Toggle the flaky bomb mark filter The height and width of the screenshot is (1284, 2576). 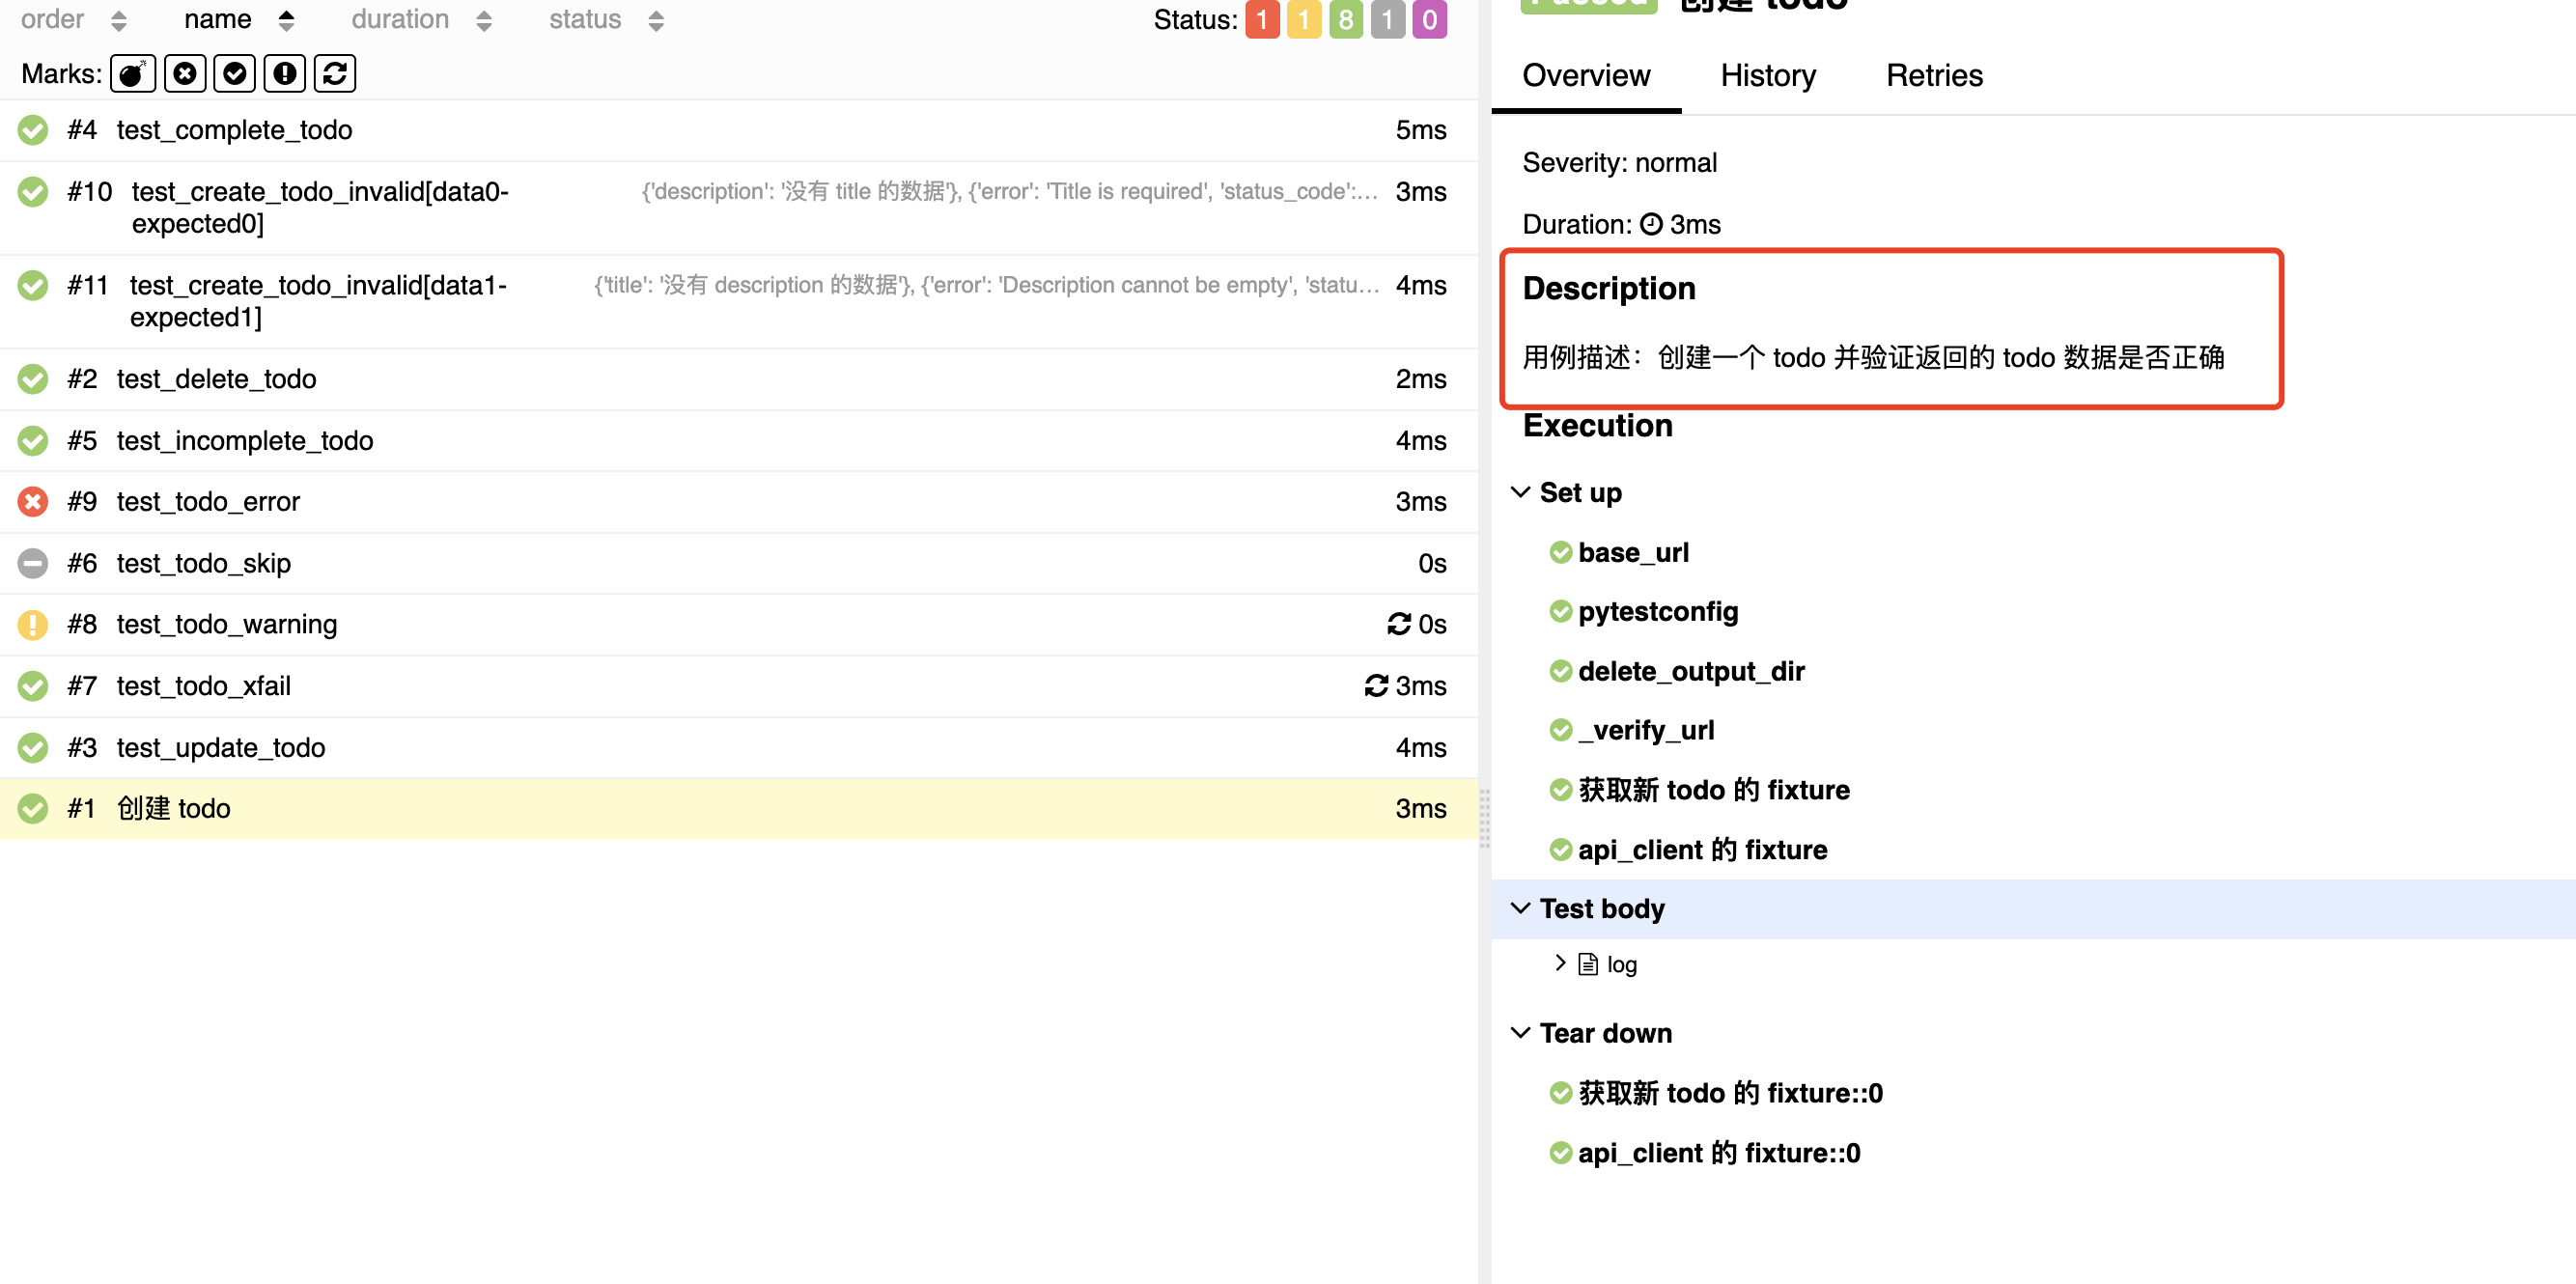(x=132, y=73)
